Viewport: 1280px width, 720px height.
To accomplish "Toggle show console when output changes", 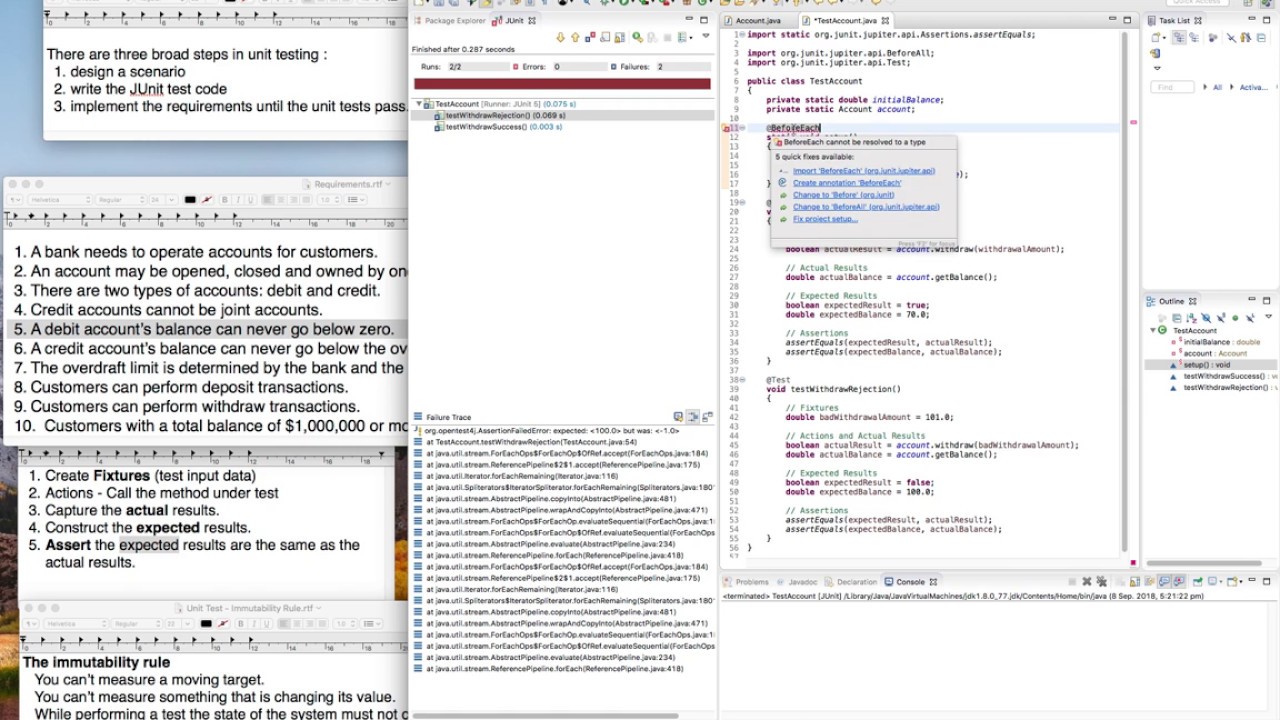I will point(1164,581).
